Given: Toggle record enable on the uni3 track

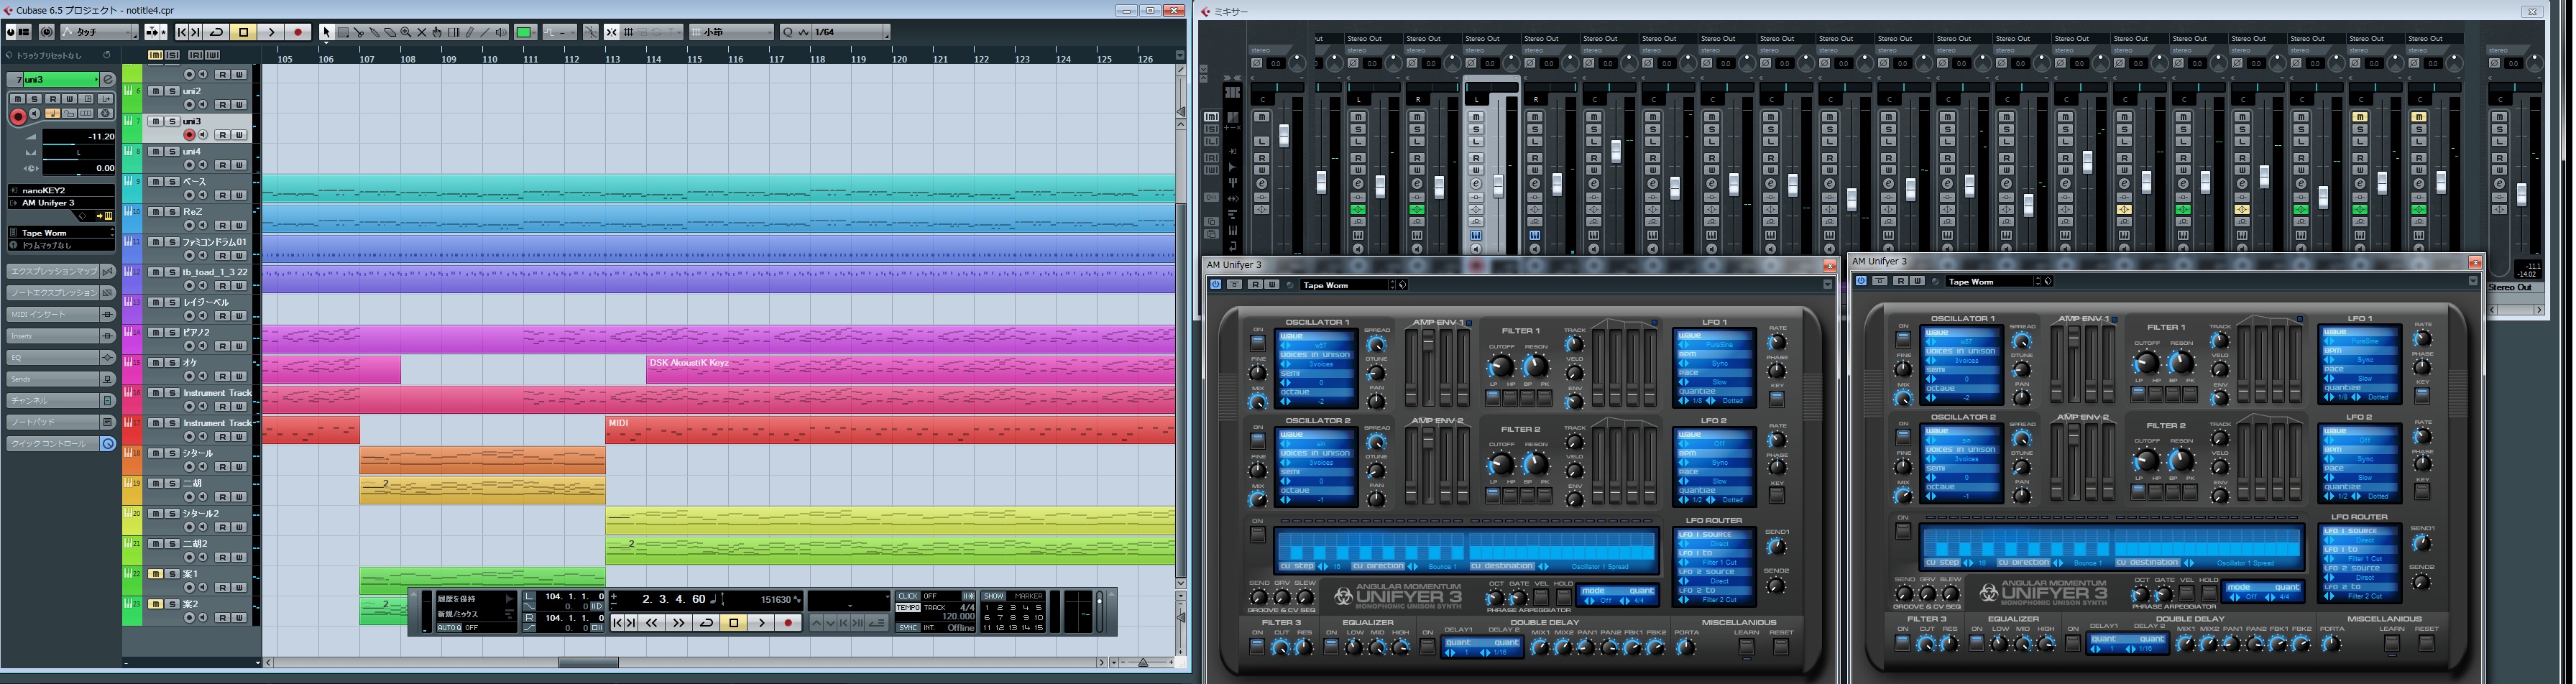Looking at the screenshot, I should pos(189,135).
